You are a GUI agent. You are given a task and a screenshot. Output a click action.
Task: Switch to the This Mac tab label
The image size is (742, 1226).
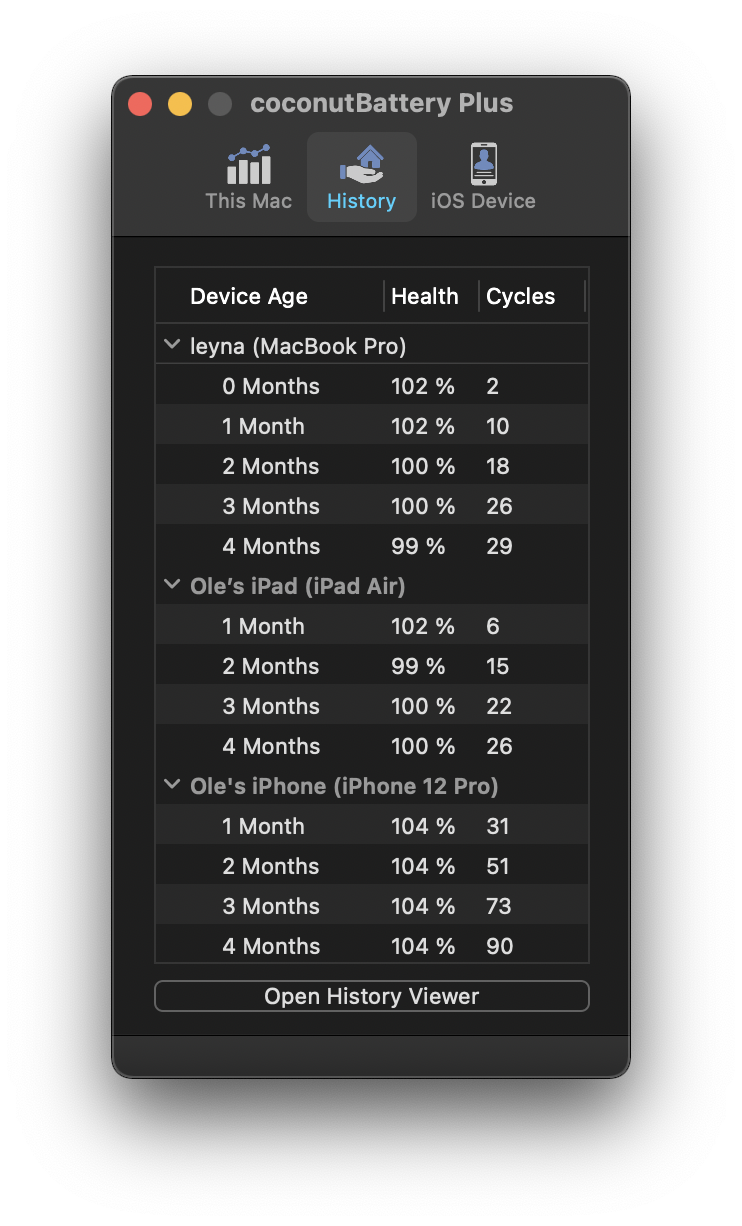pyautogui.click(x=249, y=201)
